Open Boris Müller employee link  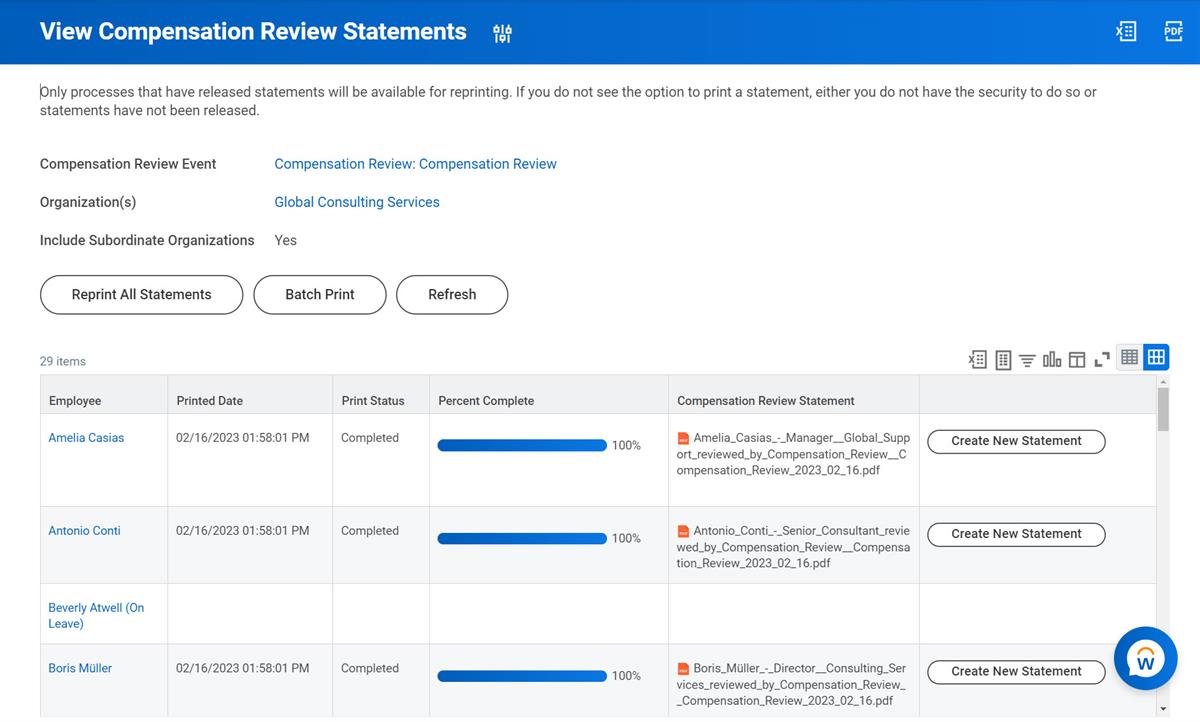(x=80, y=668)
